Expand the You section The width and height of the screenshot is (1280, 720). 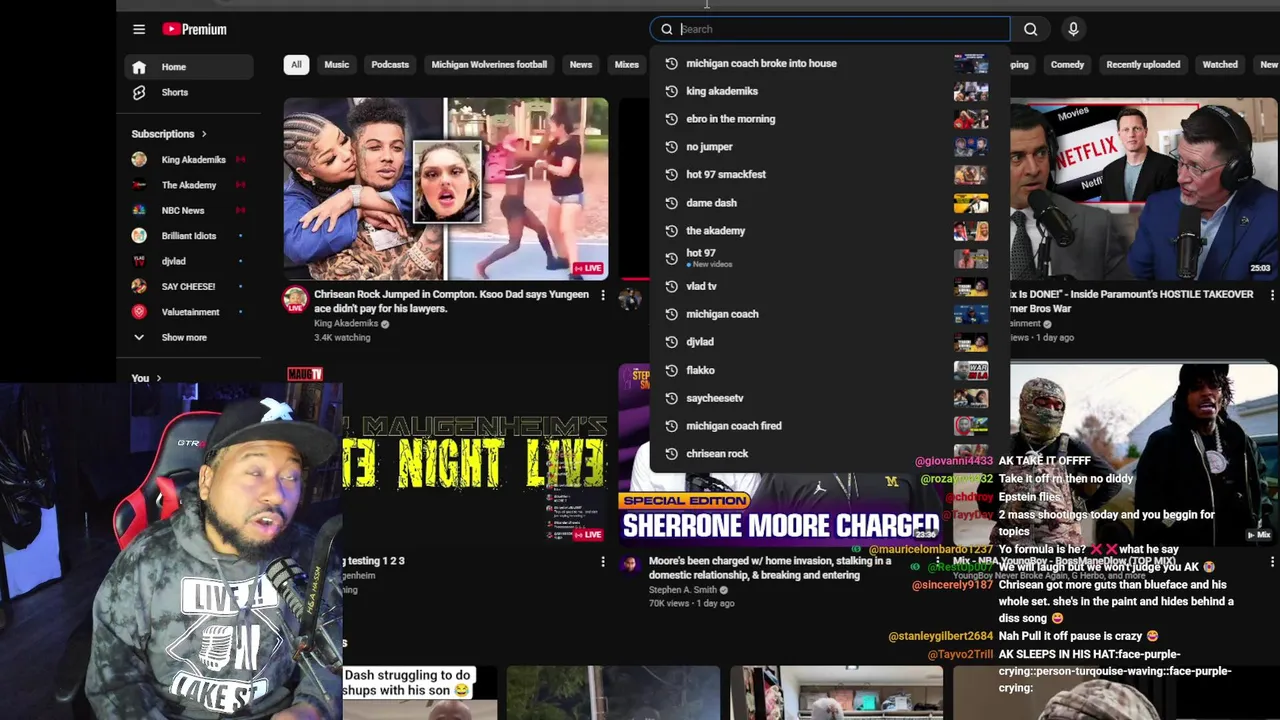pos(146,378)
